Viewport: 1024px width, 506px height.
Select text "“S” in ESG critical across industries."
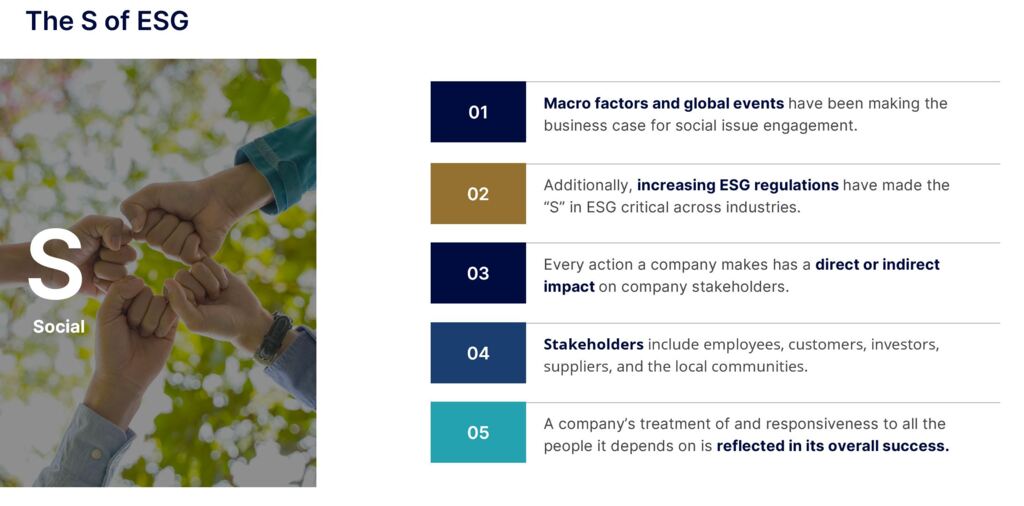672,207
